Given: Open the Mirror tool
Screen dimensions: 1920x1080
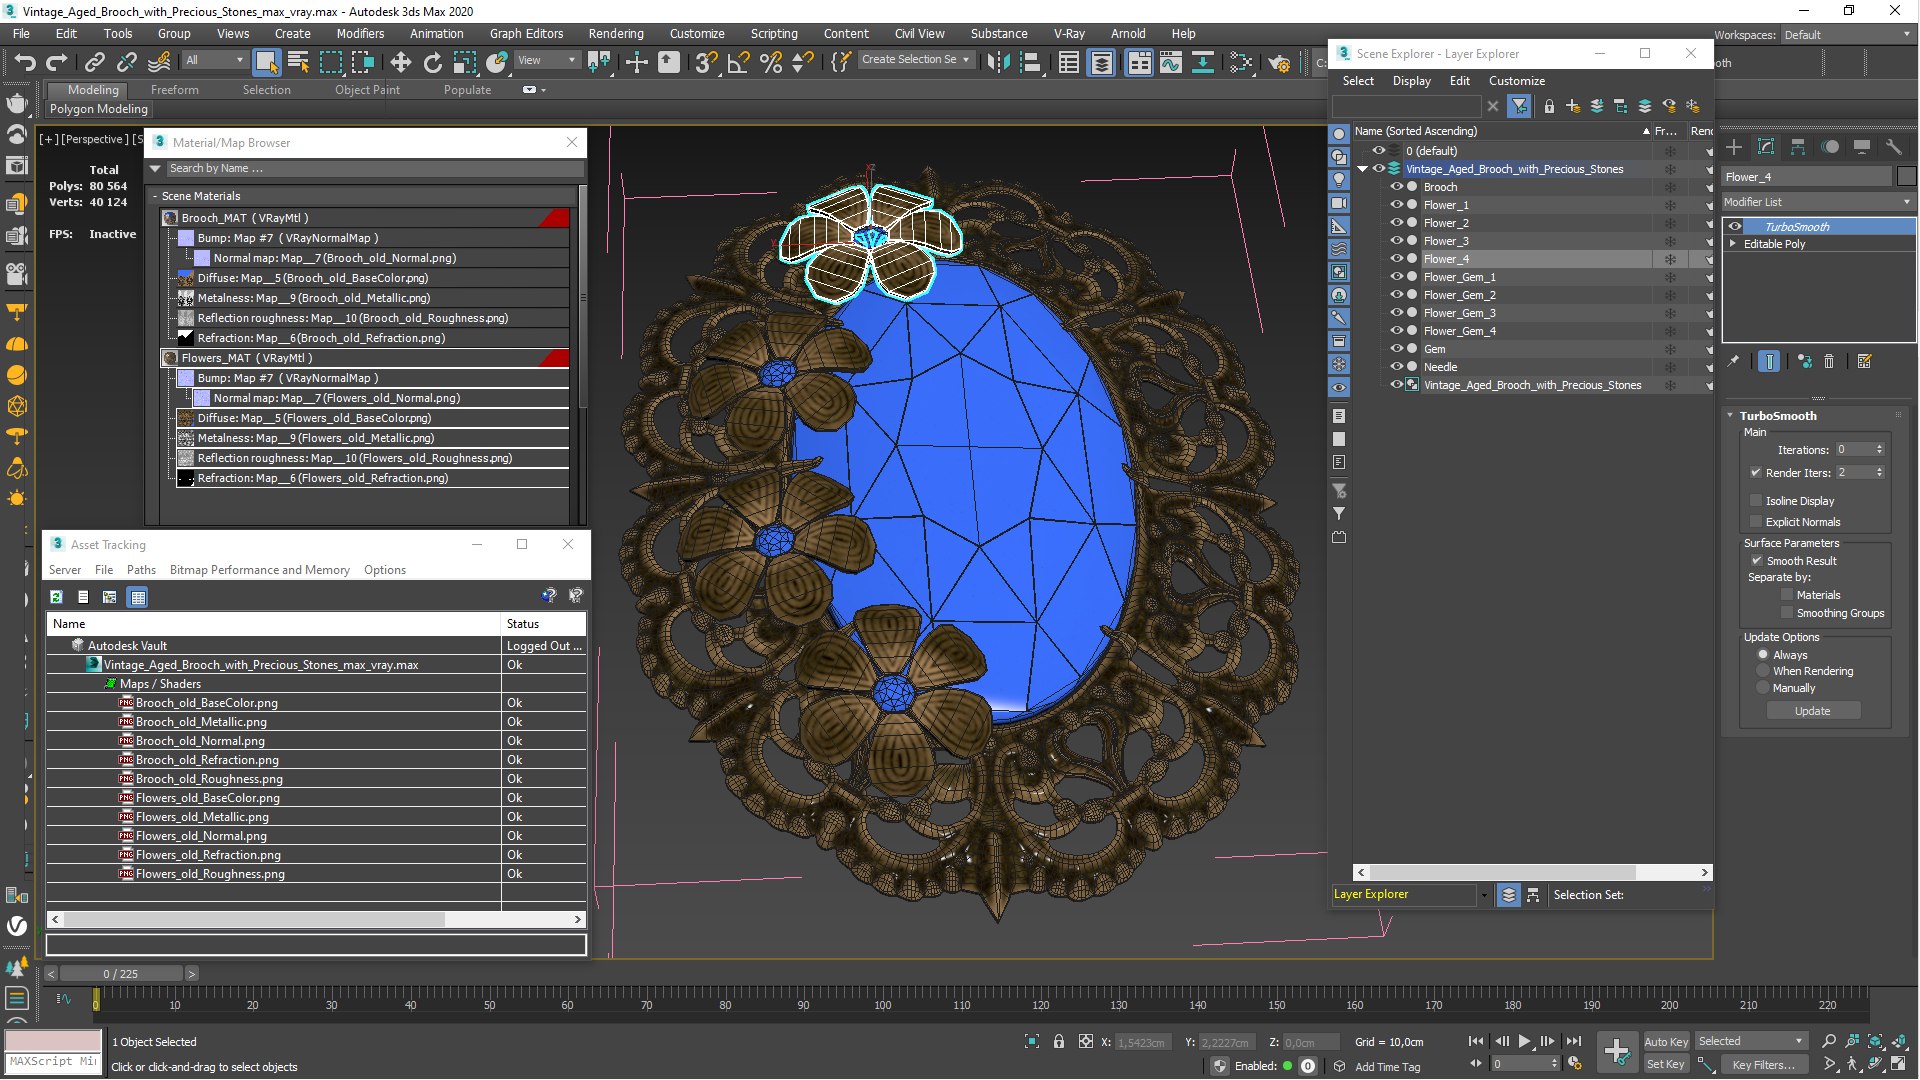Looking at the screenshot, I should point(998,63).
